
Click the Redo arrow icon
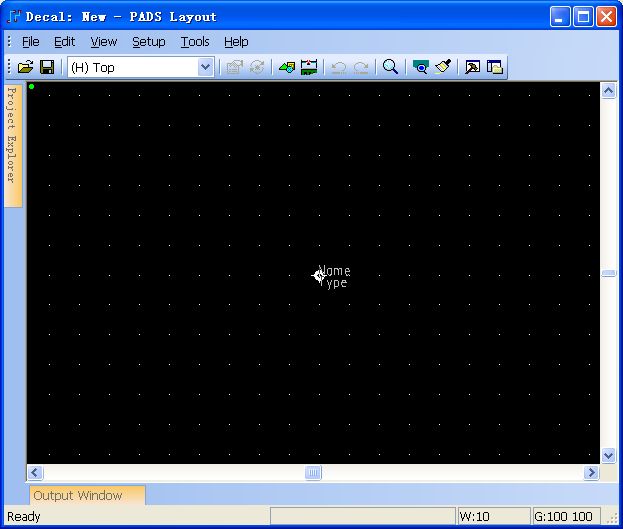pos(361,67)
